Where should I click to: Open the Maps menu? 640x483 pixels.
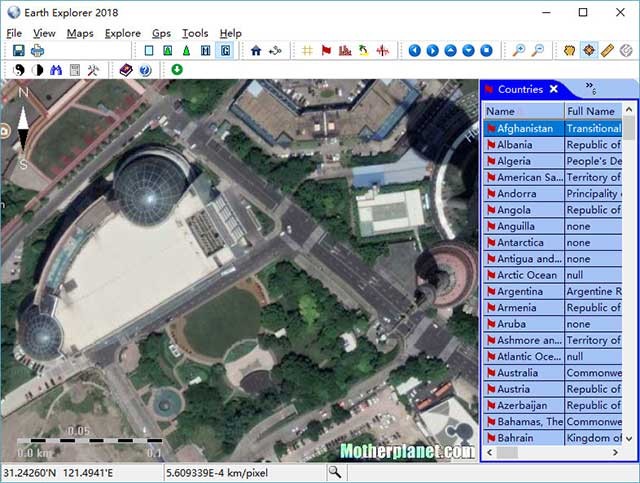80,33
